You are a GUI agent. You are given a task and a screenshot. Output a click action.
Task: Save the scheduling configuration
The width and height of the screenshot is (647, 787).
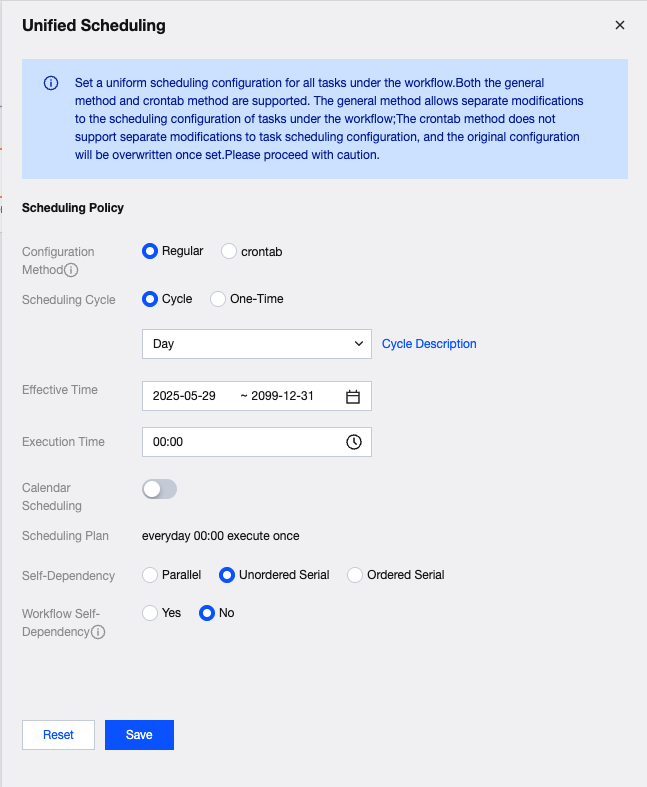pyautogui.click(x=139, y=735)
